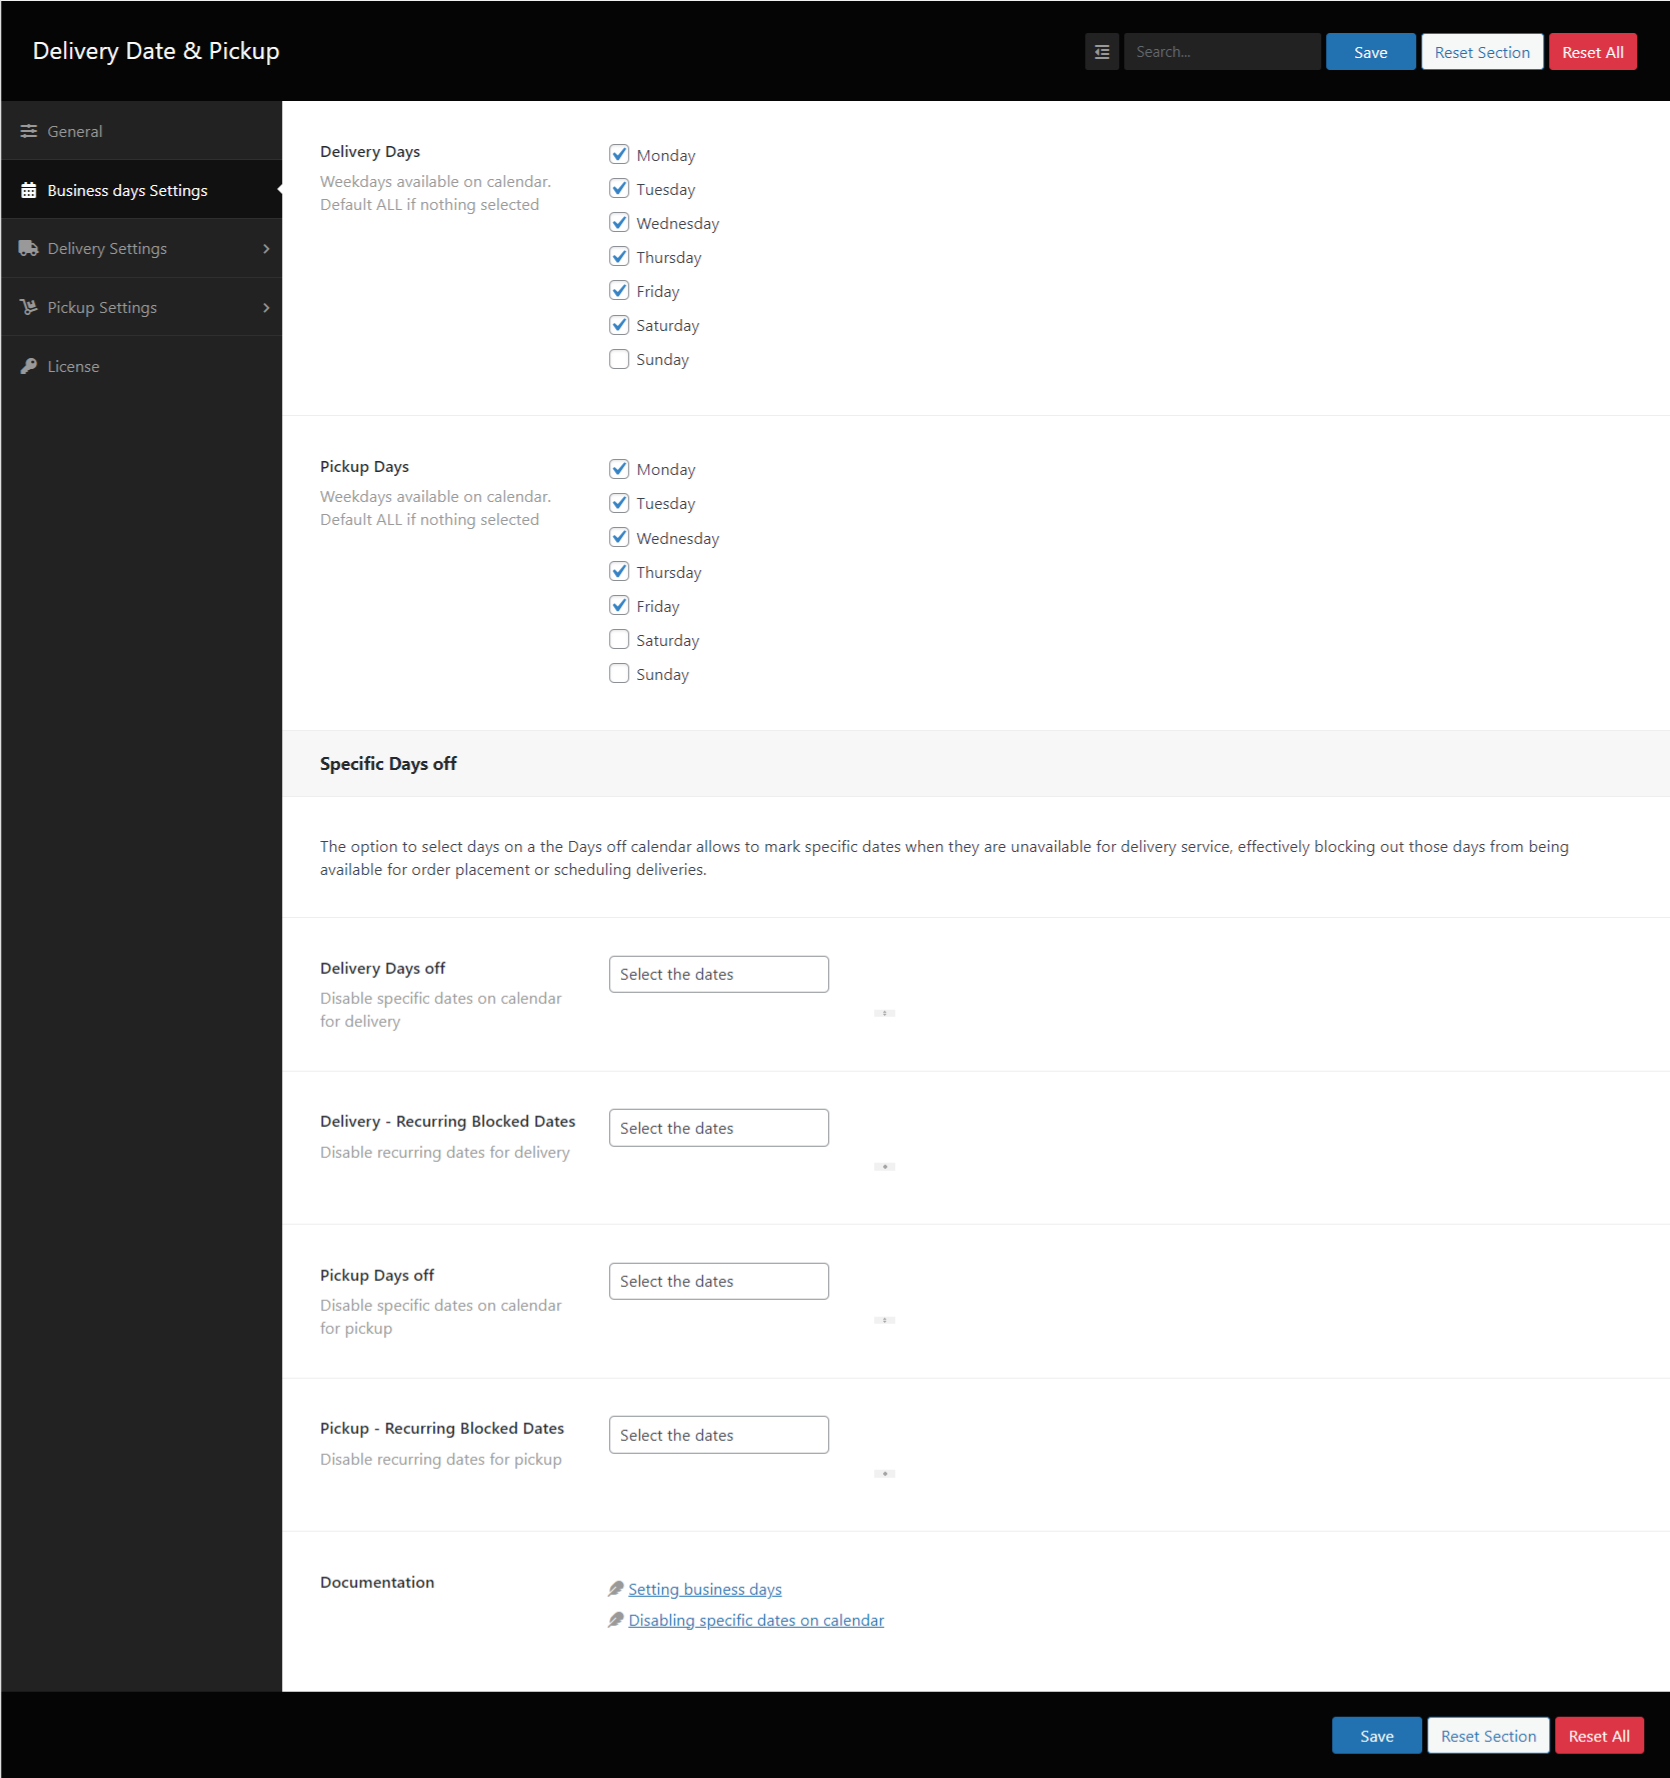Image resolution: width=1670 pixels, height=1778 pixels.
Task: Click the Search field in the header
Action: 1222,51
